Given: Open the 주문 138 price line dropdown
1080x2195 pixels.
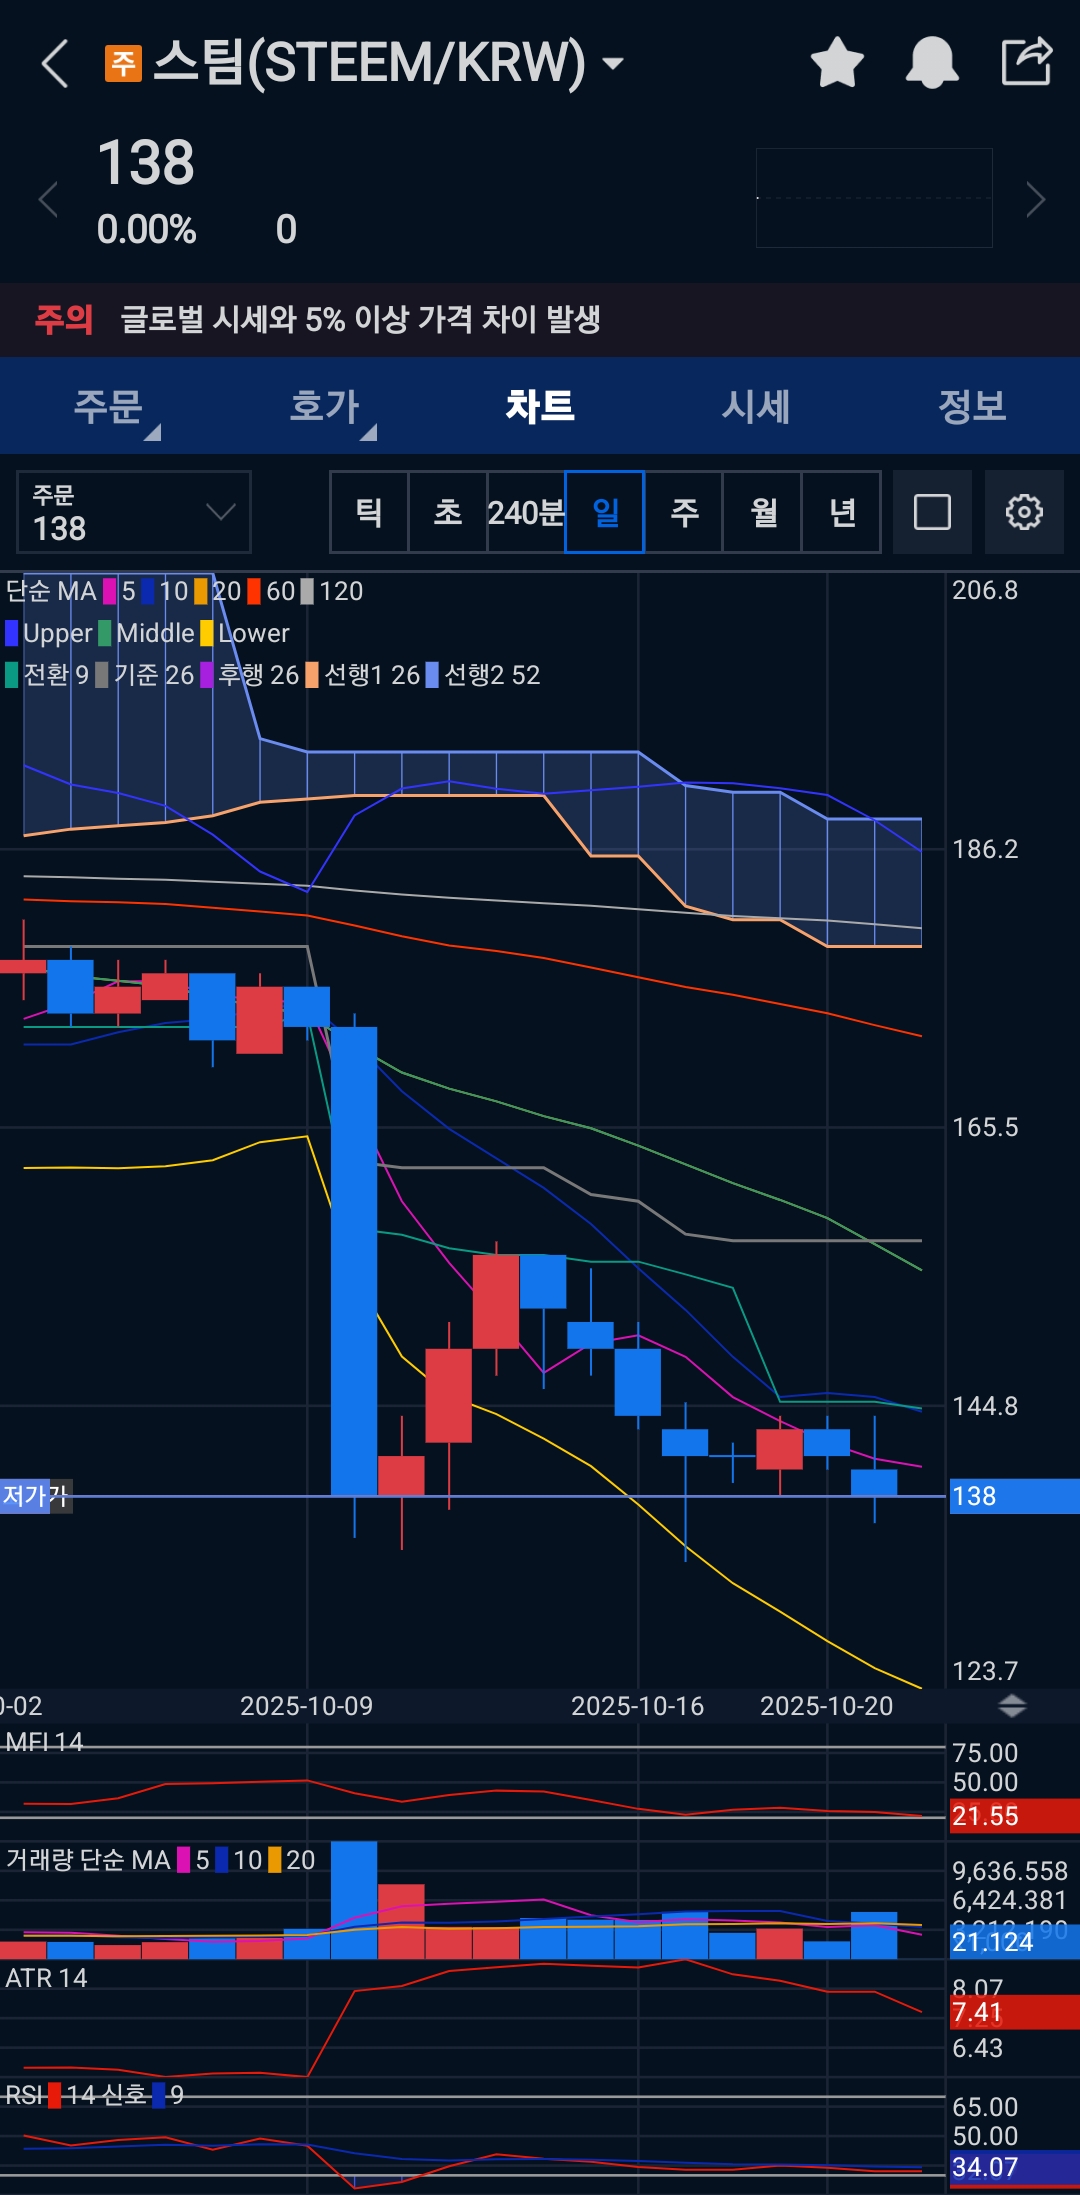Looking at the screenshot, I should [134, 512].
